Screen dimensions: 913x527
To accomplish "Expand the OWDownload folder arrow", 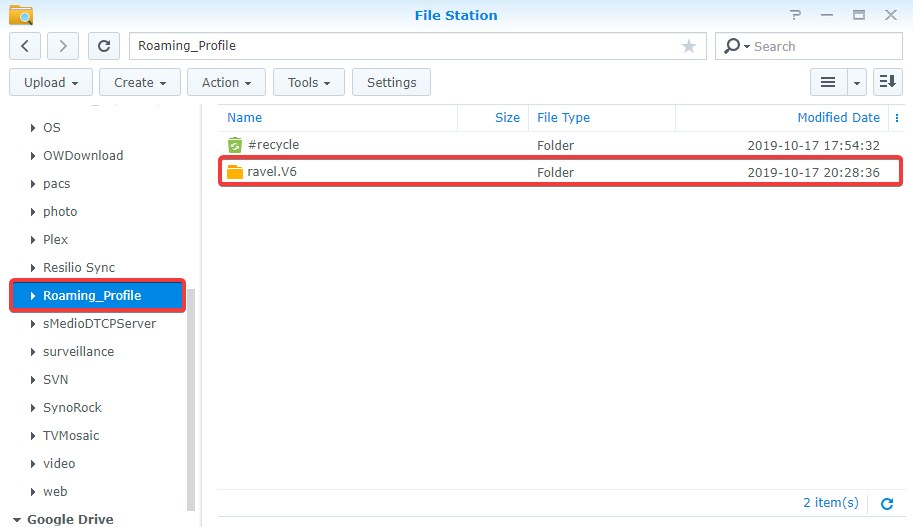I will pos(33,155).
